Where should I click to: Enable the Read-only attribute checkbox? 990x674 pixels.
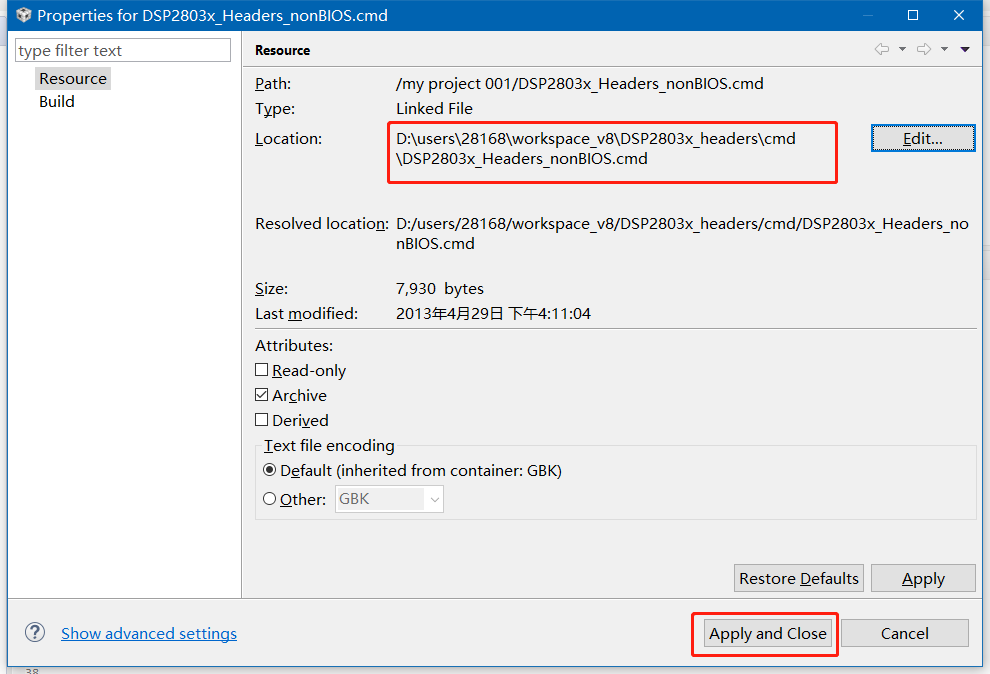pyautogui.click(x=261, y=370)
